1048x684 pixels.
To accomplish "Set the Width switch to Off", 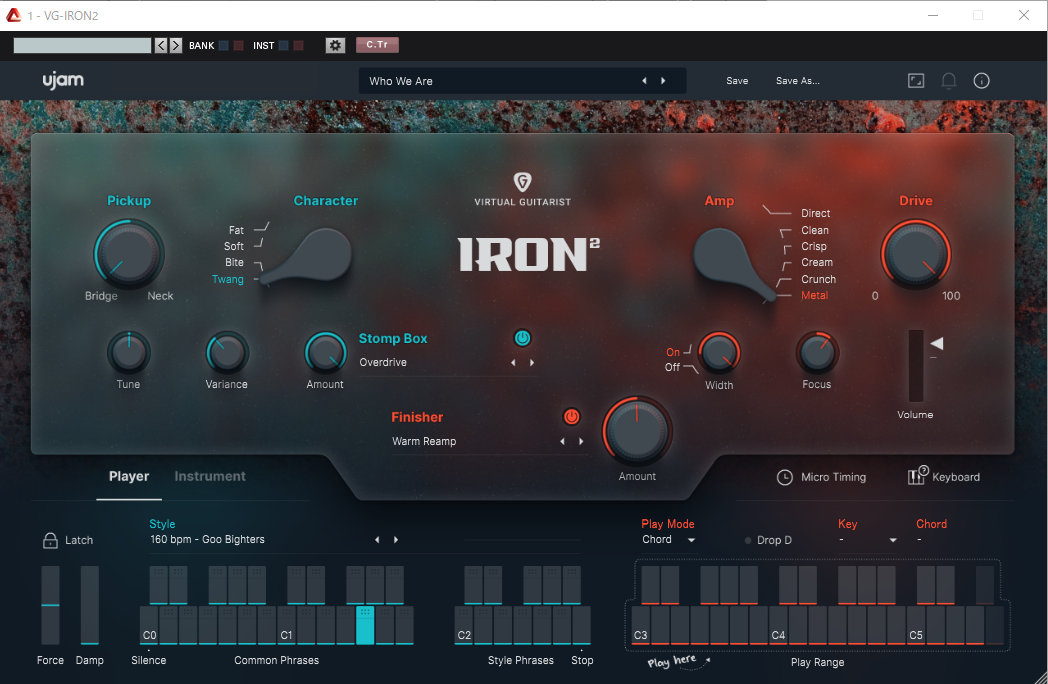I will 672,367.
